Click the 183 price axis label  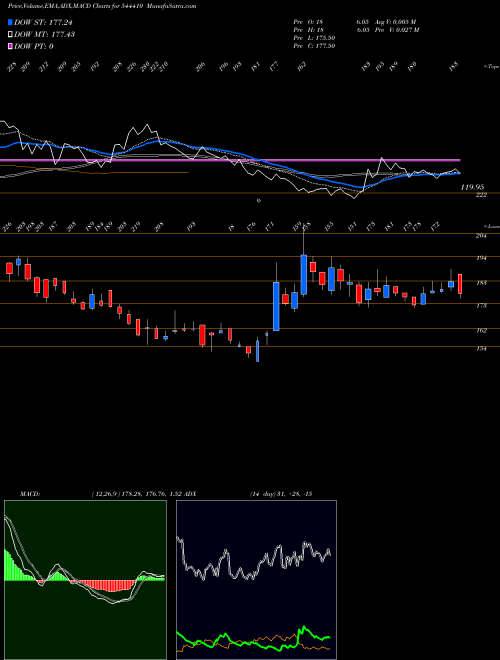coord(481,283)
